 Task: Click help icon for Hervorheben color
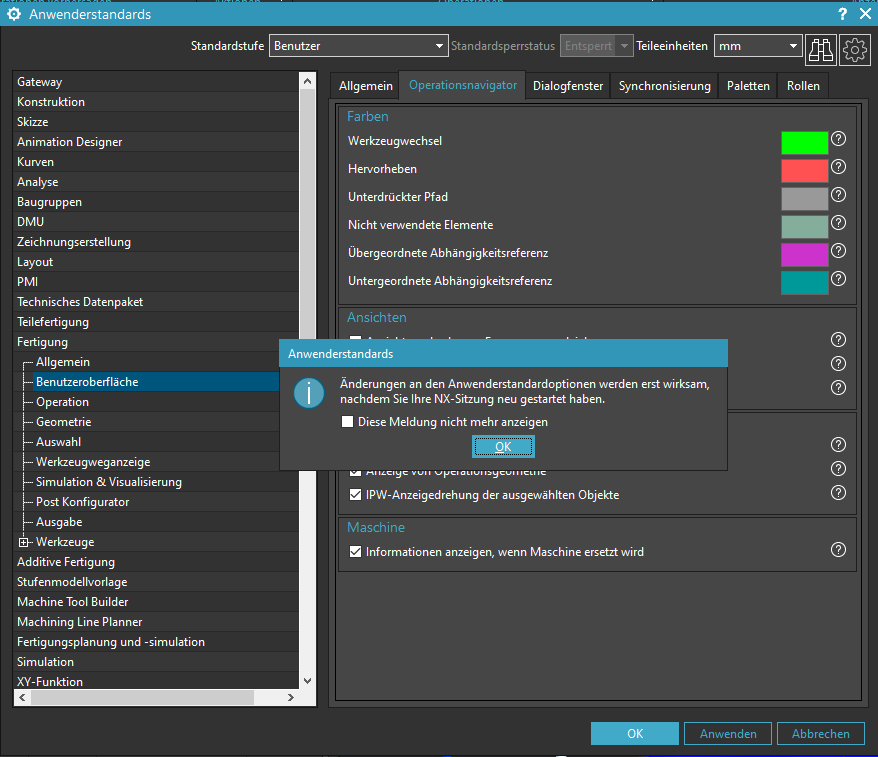[838, 167]
